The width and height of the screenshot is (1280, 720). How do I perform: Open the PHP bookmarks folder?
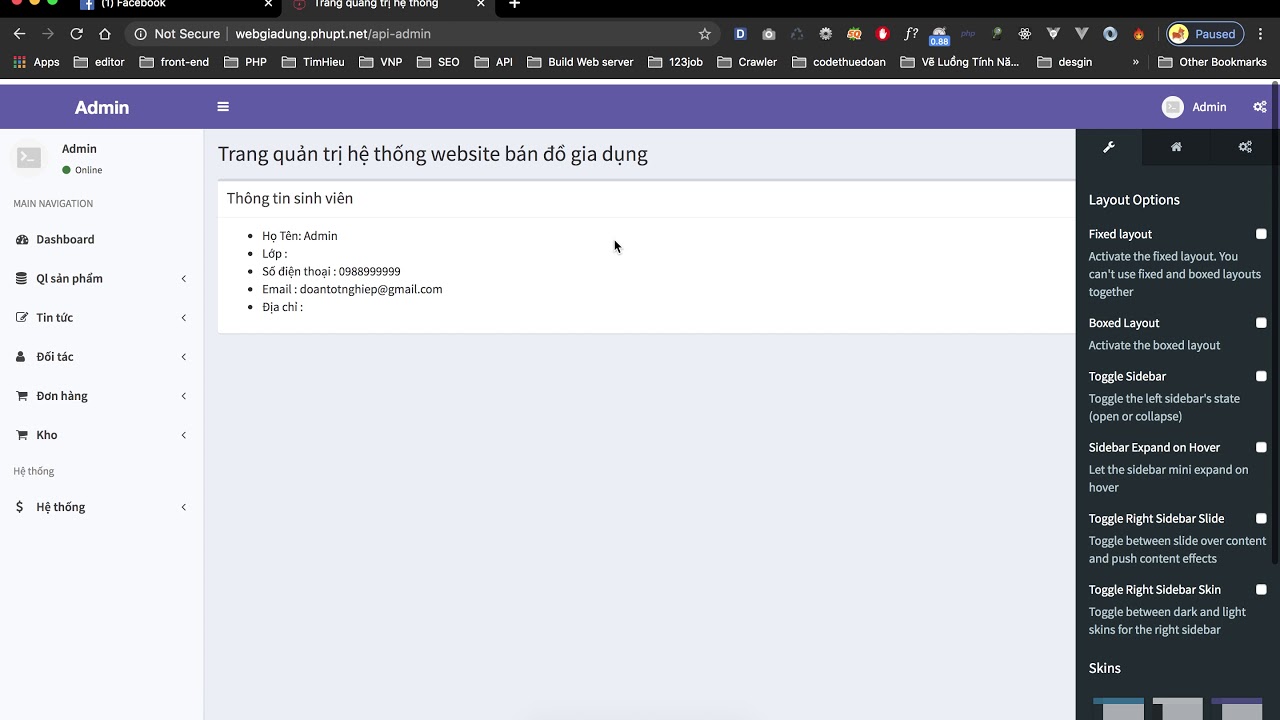pos(245,62)
